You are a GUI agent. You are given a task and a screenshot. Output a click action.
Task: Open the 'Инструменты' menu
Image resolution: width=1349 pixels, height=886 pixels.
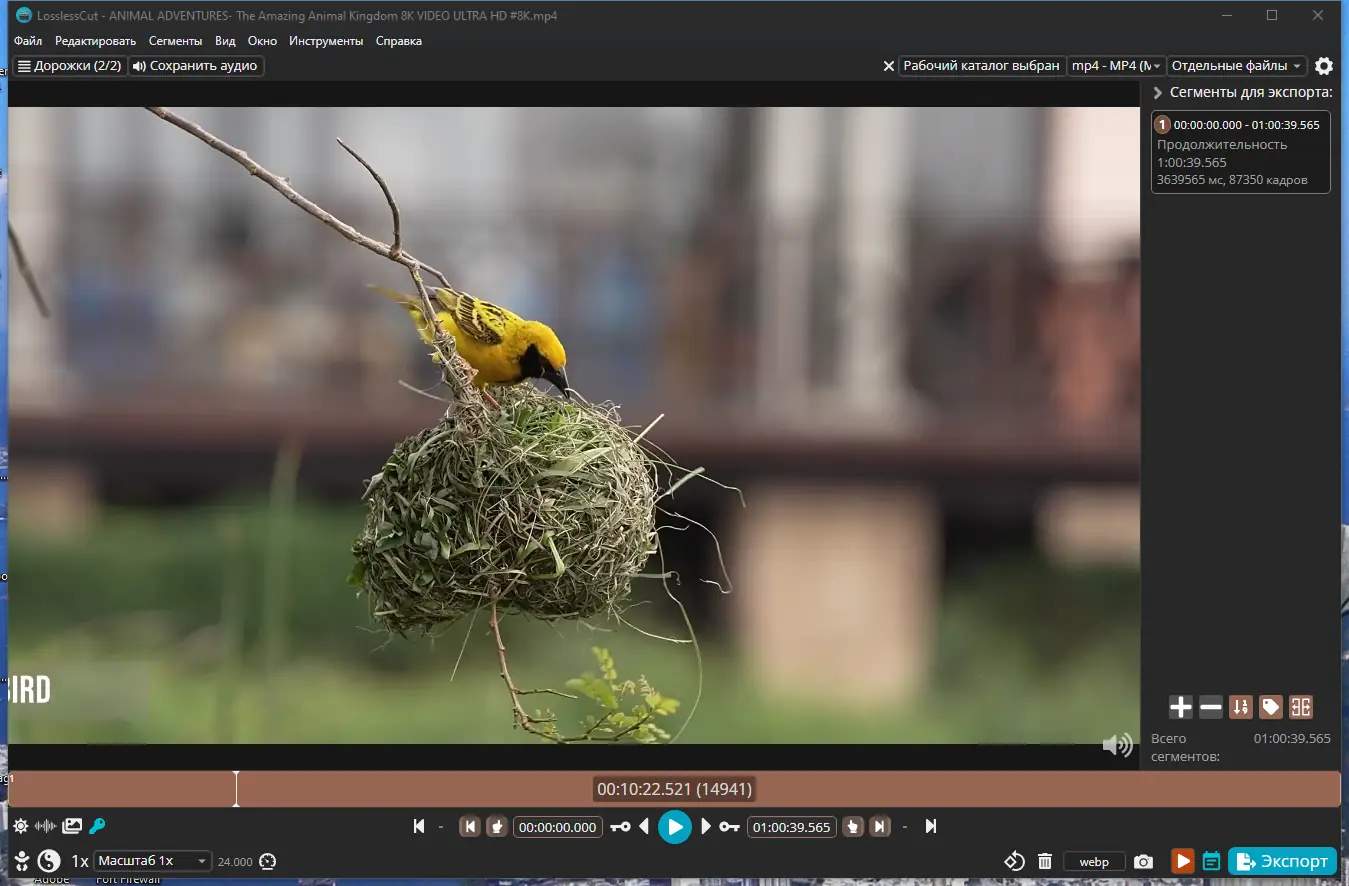pos(326,41)
